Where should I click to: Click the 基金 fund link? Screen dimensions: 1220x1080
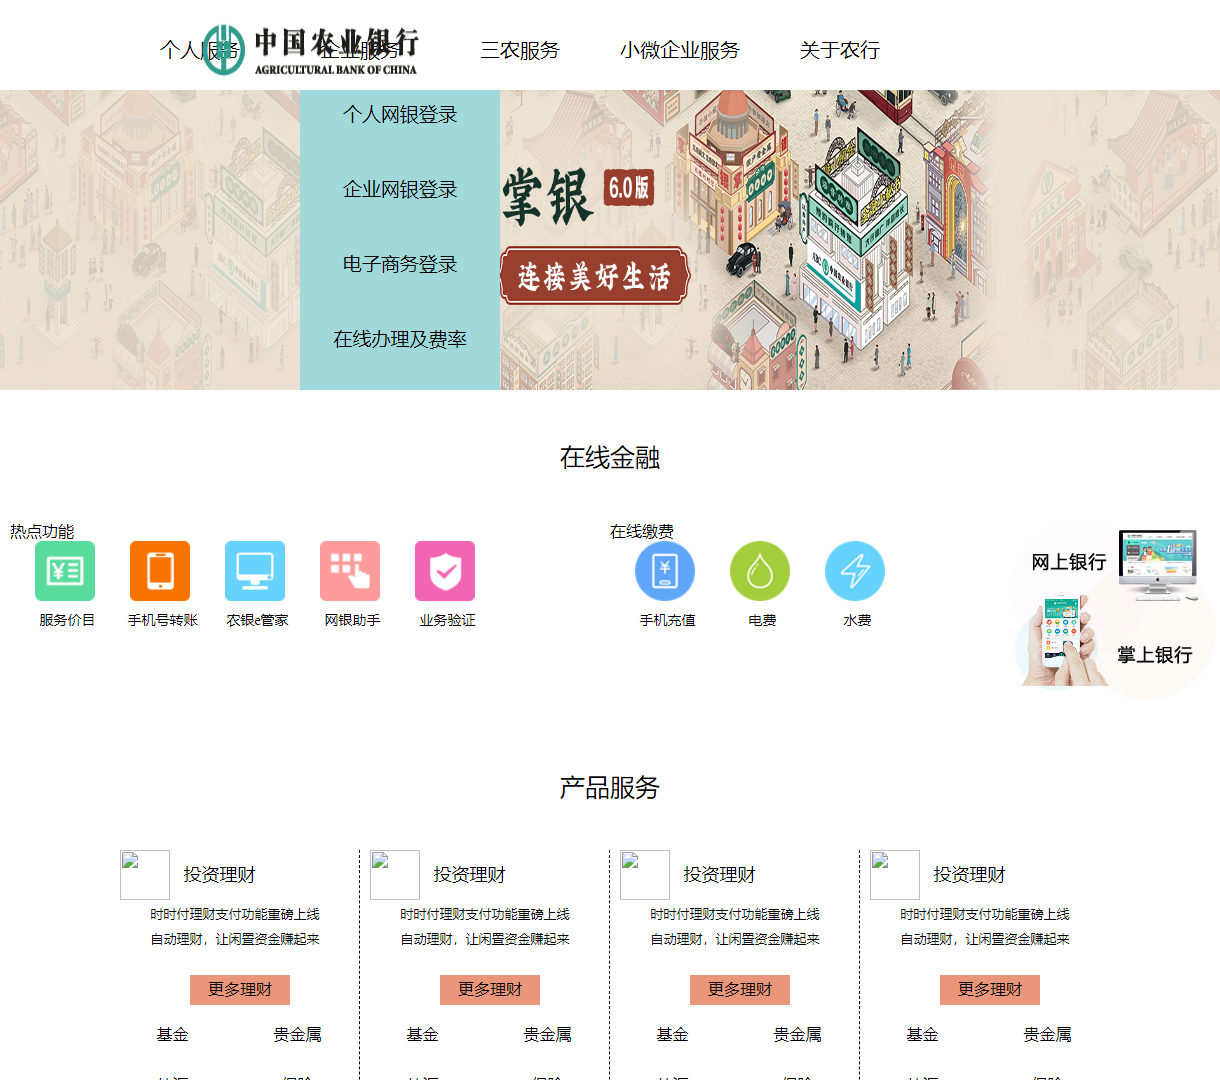pos(173,1035)
